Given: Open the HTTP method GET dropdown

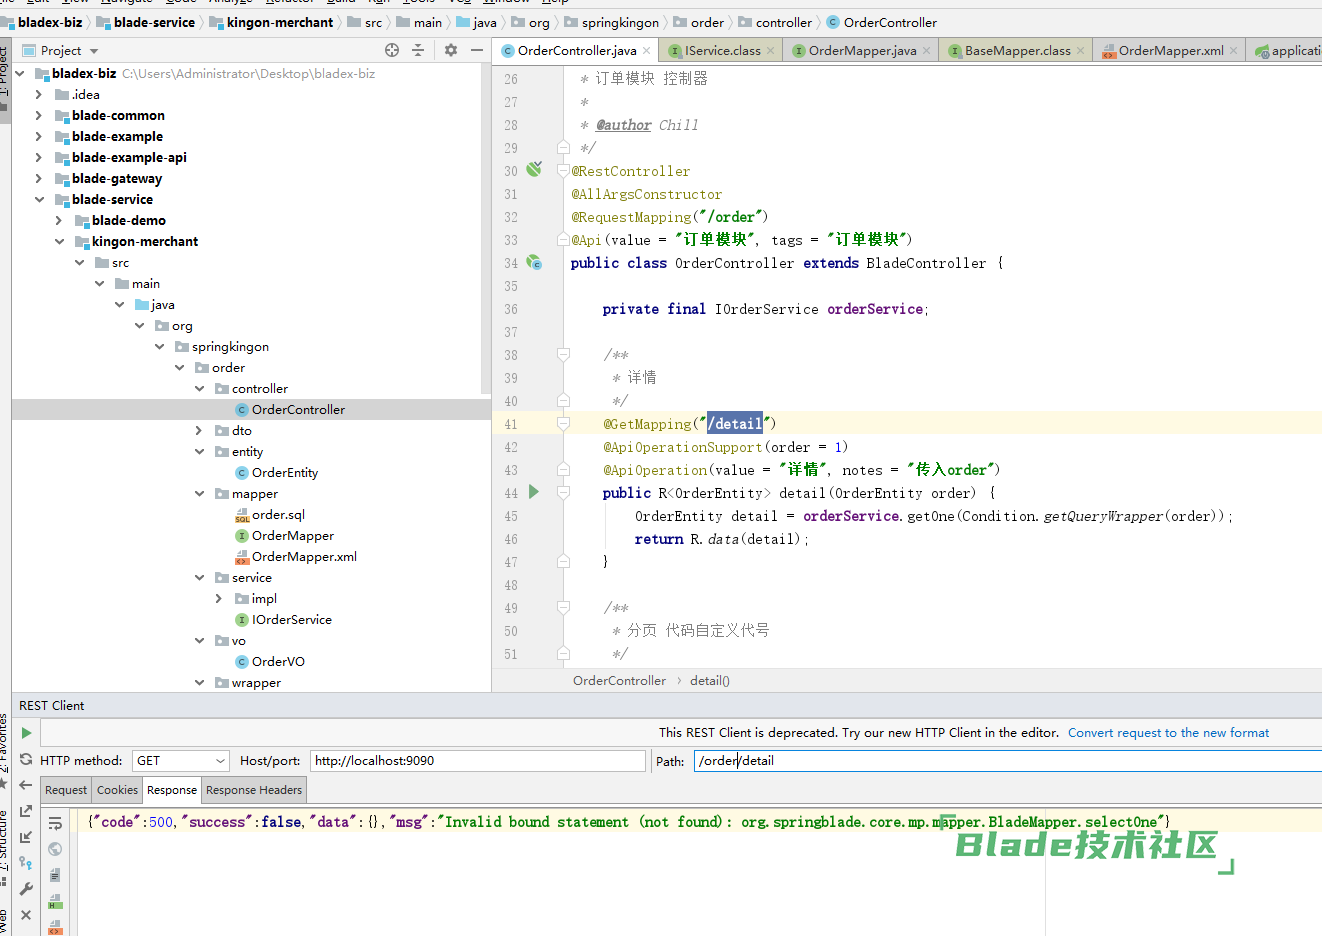Looking at the screenshot, I should (181, 761).
